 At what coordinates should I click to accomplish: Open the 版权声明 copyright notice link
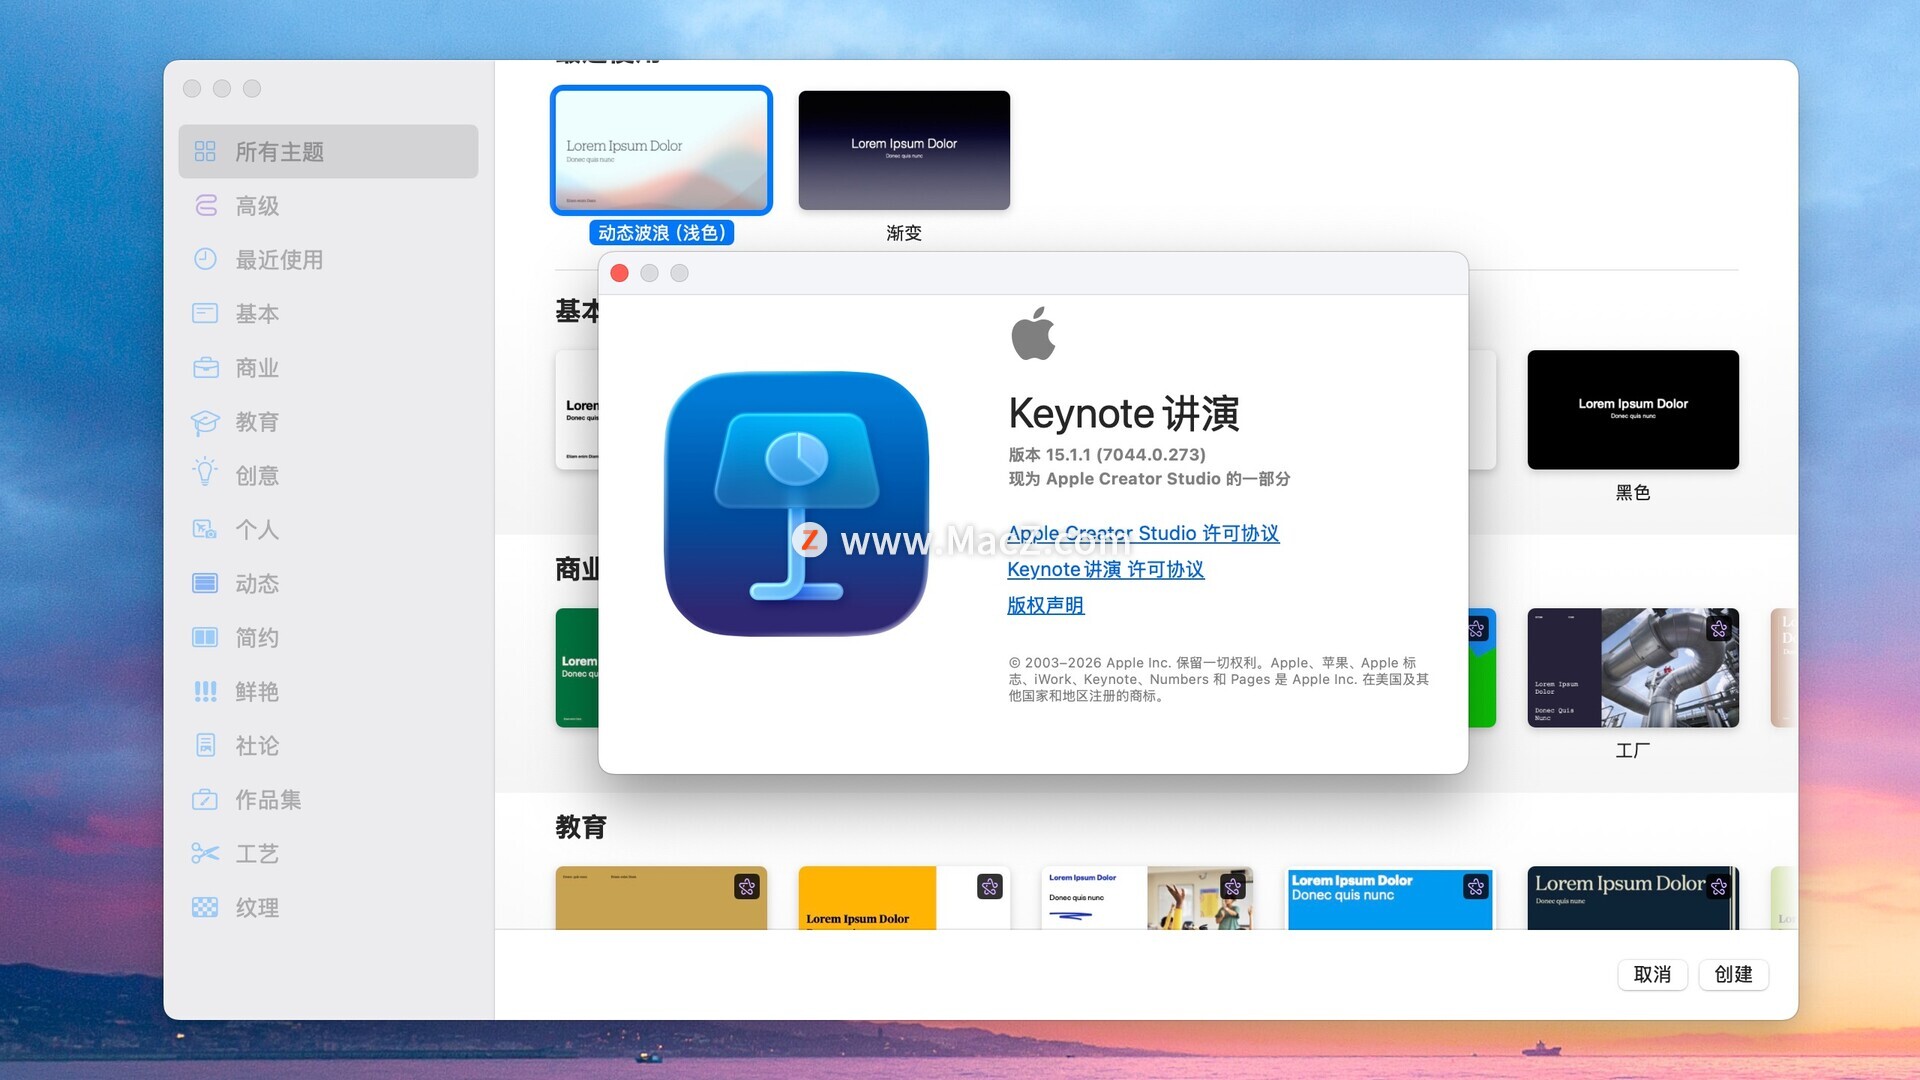click(x=1045, y=605)
